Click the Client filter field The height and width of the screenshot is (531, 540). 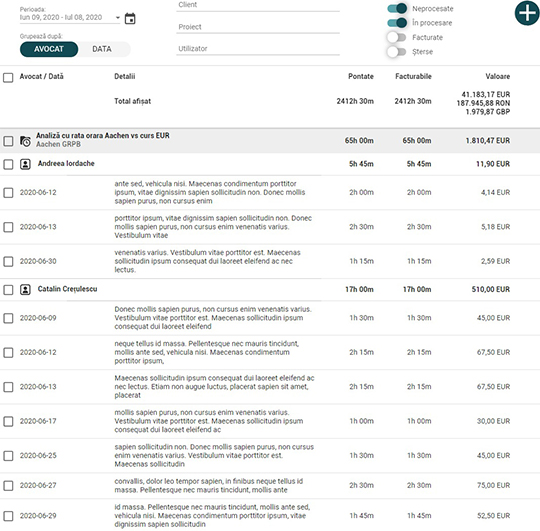point(258,6)
